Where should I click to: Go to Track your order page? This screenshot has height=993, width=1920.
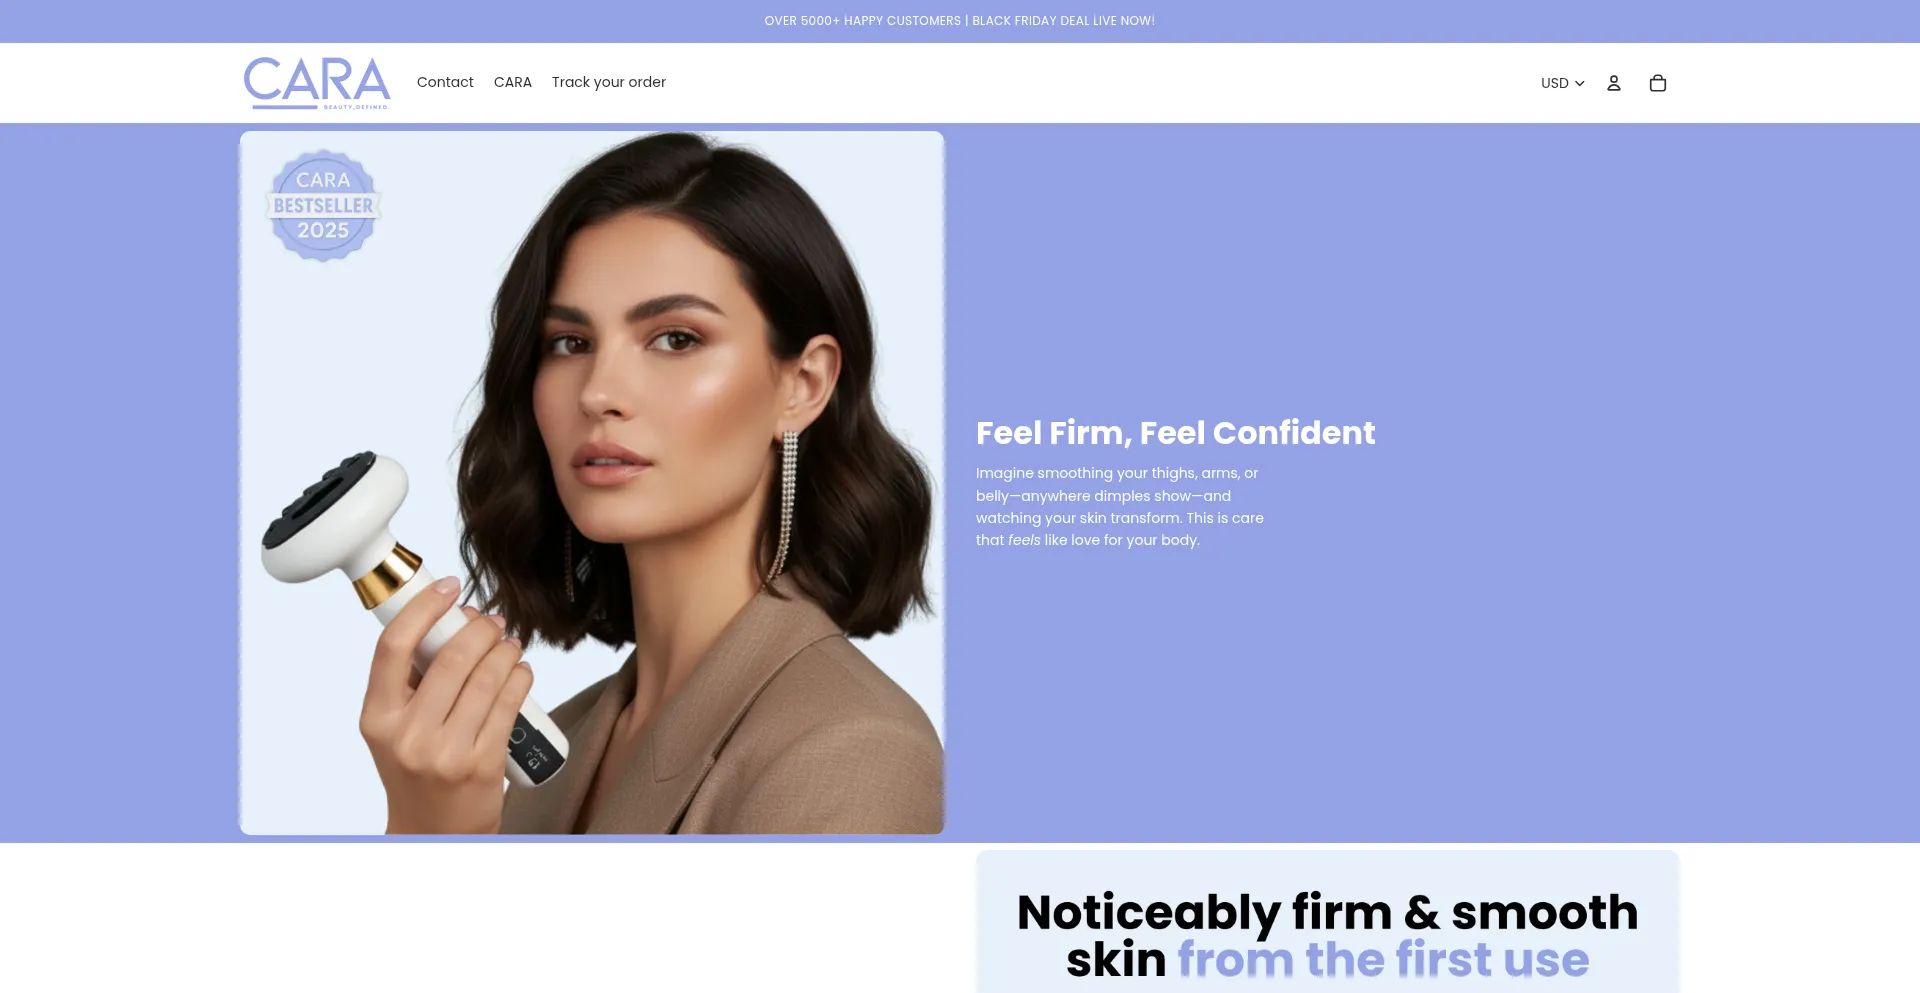(x=609, y=82)
